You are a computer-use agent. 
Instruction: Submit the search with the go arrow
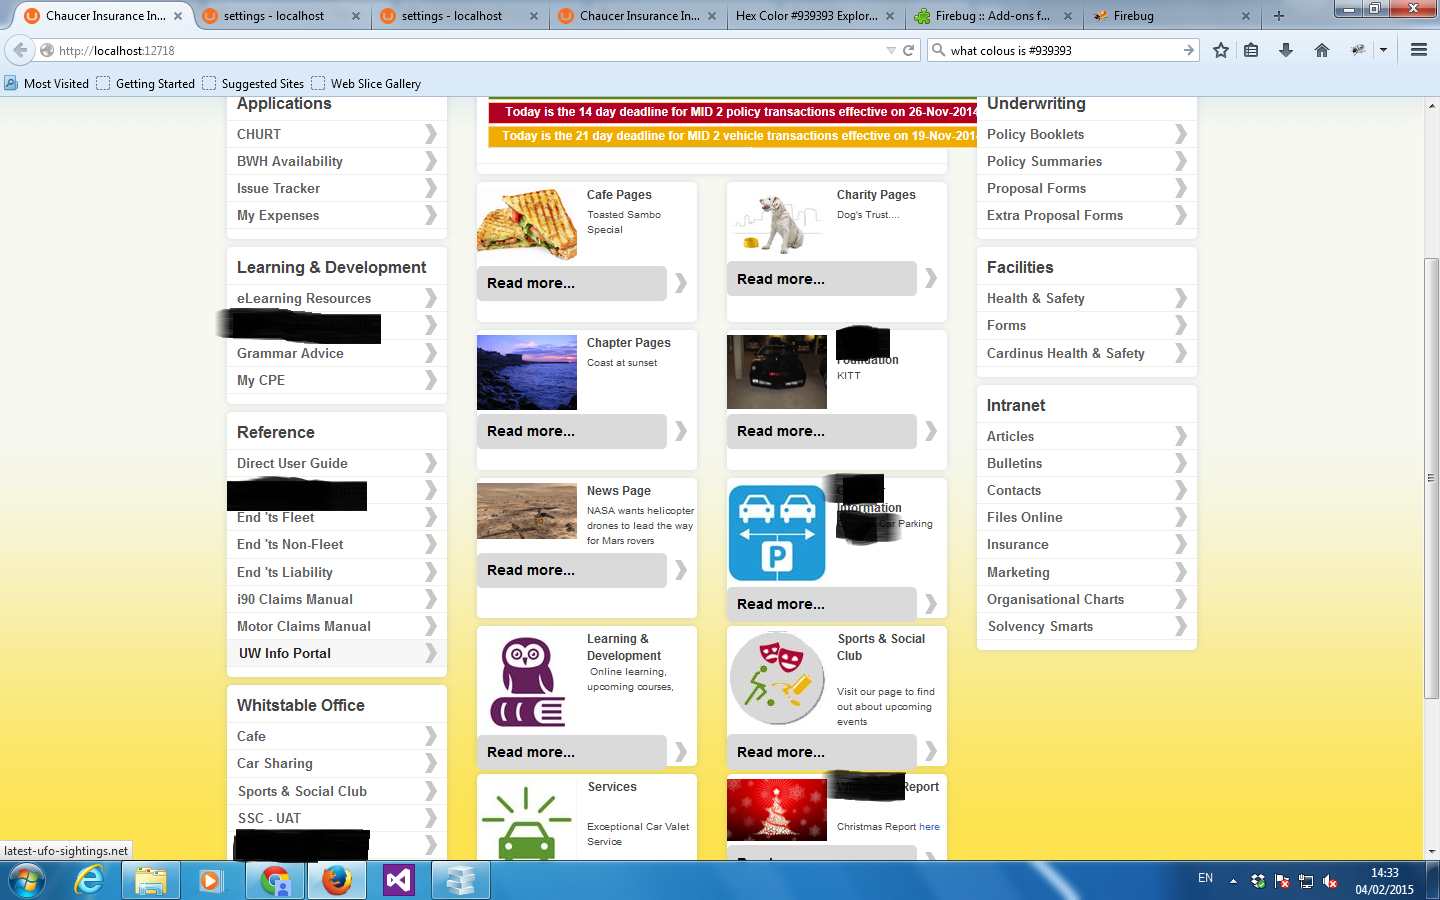tap(1188, 50)
